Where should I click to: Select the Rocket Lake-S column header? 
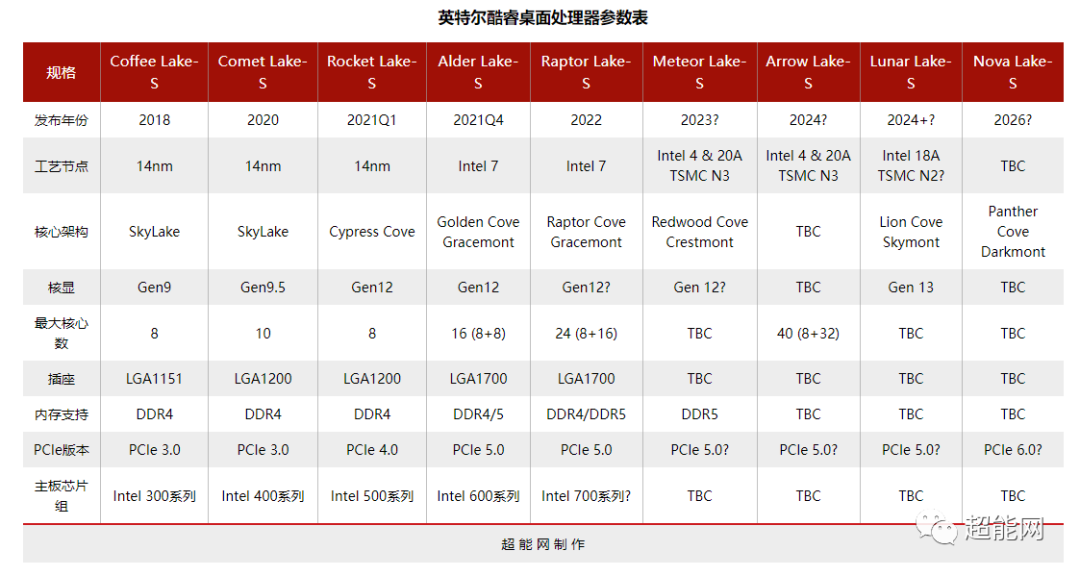point(372,72)
